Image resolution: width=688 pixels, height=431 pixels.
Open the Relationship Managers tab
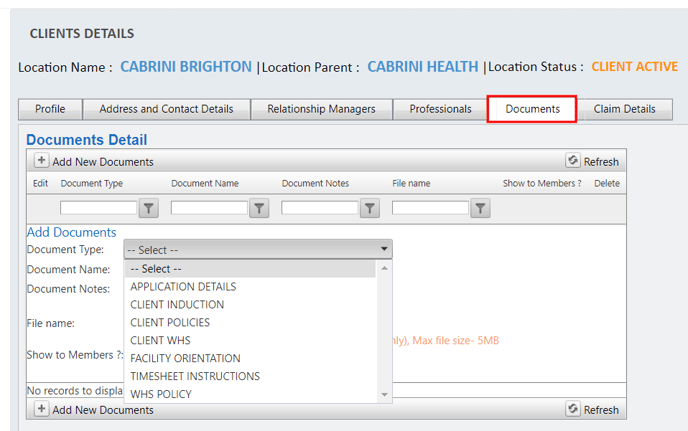pos(321,109)
